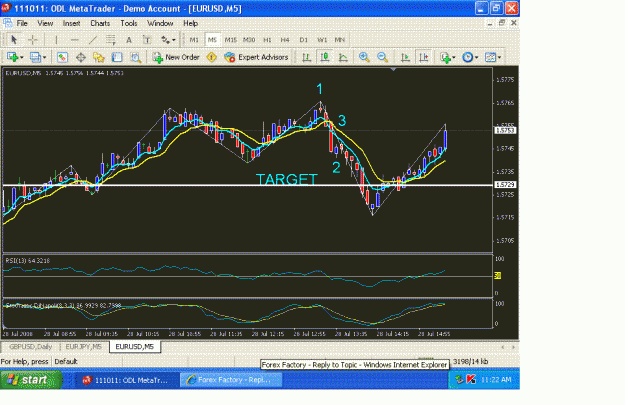Click the Default profile status entry
Viewport: 625px width, 405px height.
coord(66,362)
